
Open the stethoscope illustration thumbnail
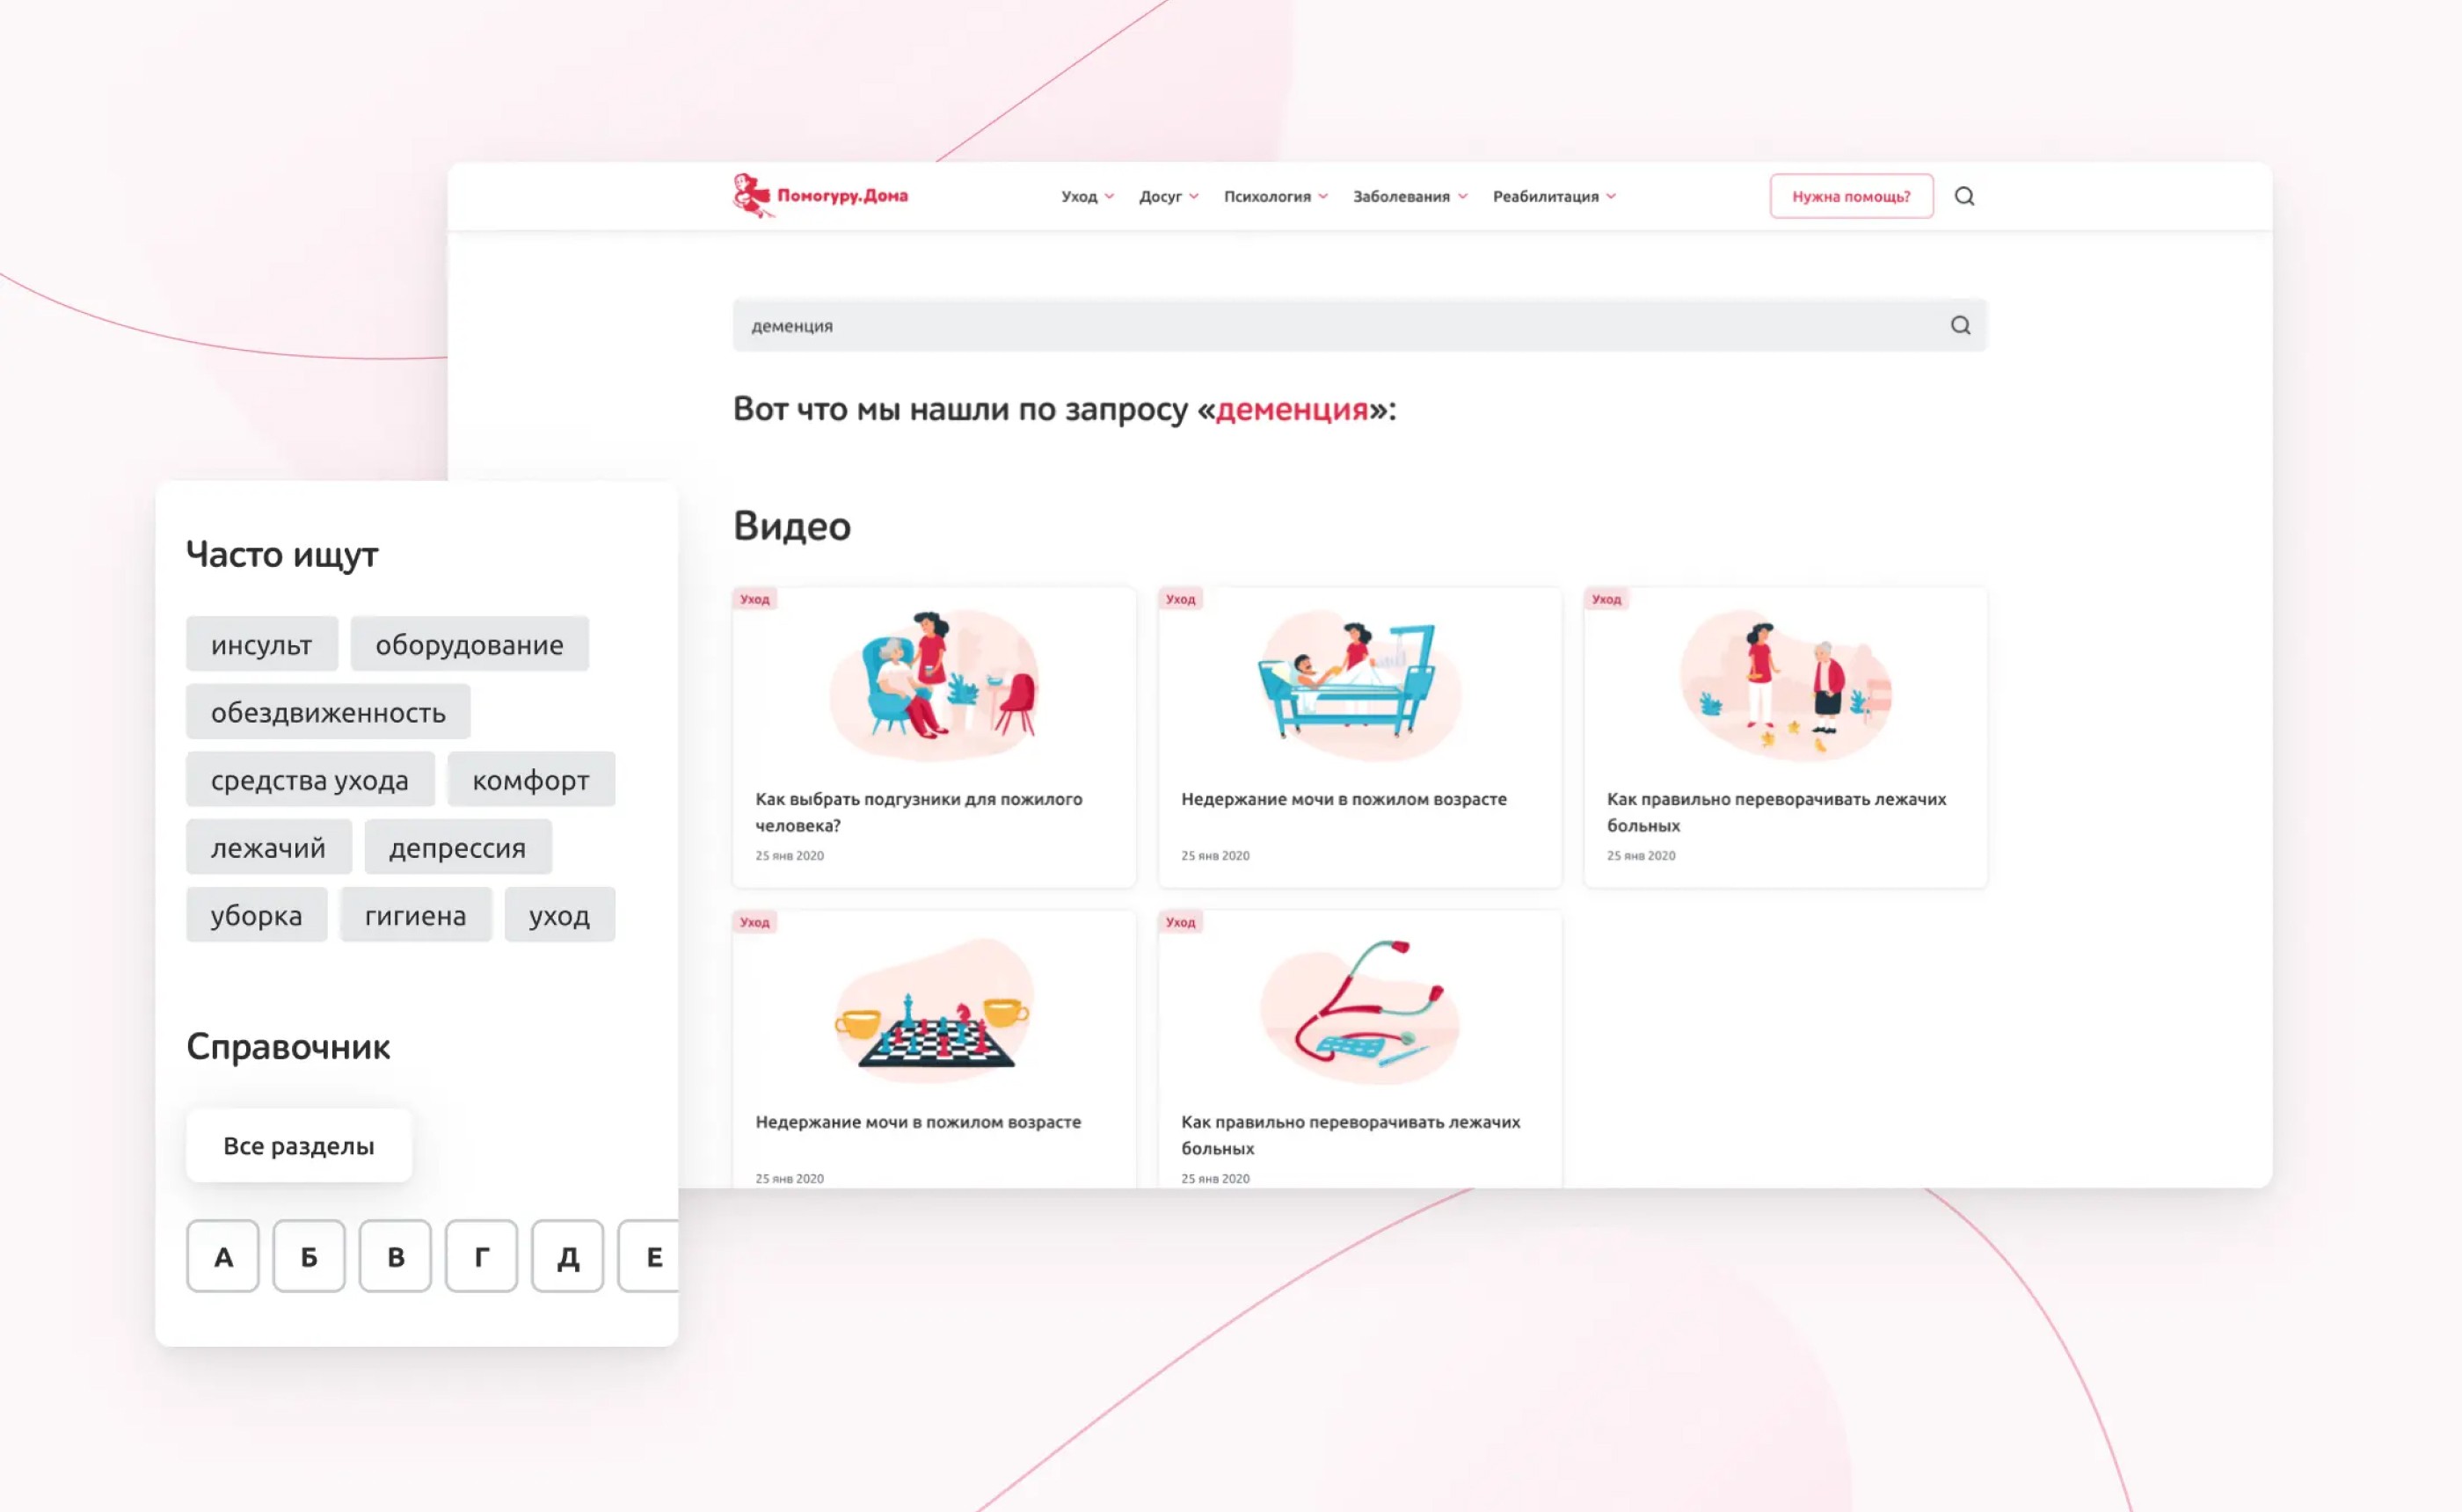tap(1359, 1010)
